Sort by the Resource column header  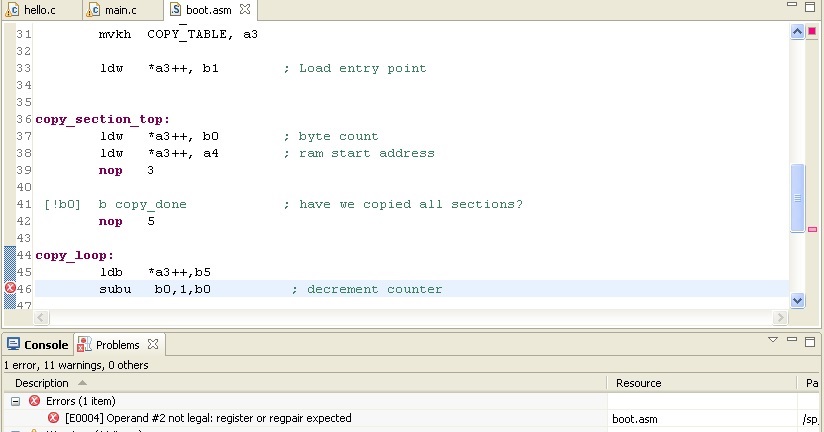click(638, 383)
